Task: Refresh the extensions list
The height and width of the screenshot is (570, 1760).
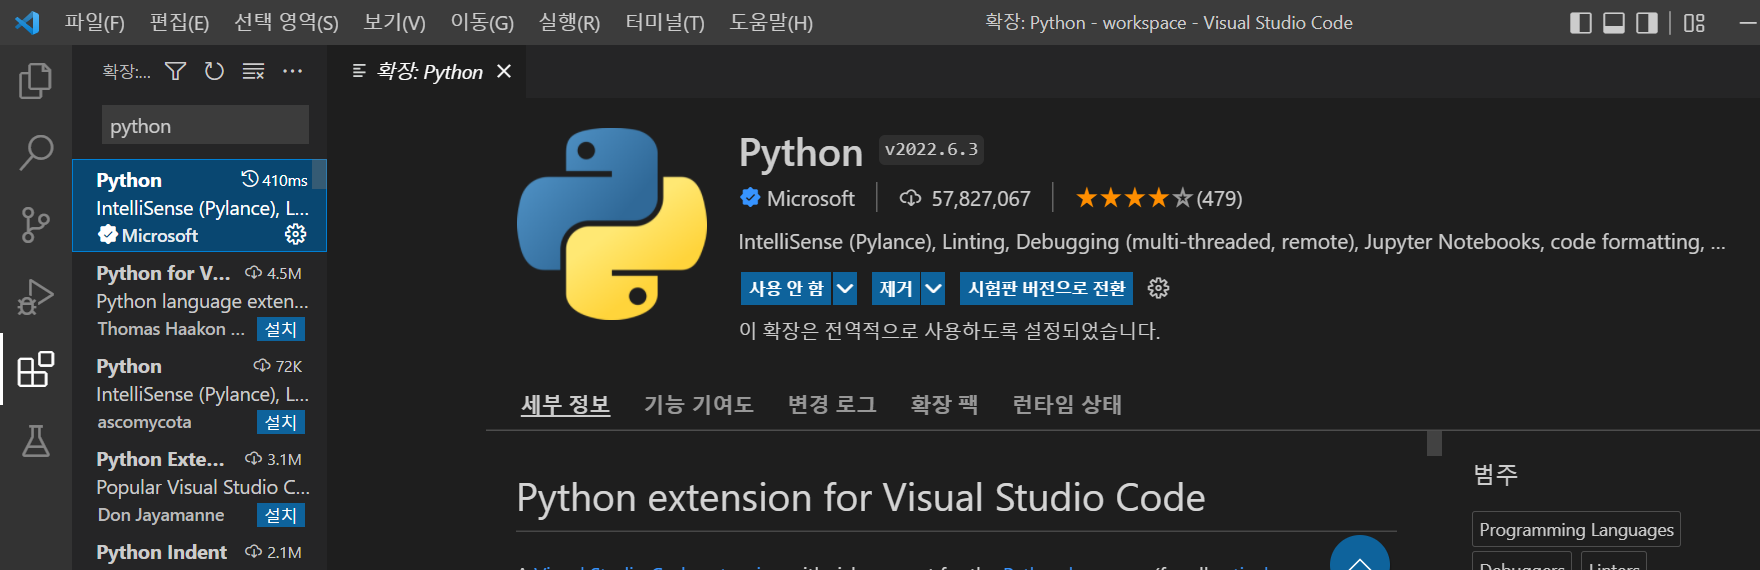Action: (214, 71)
